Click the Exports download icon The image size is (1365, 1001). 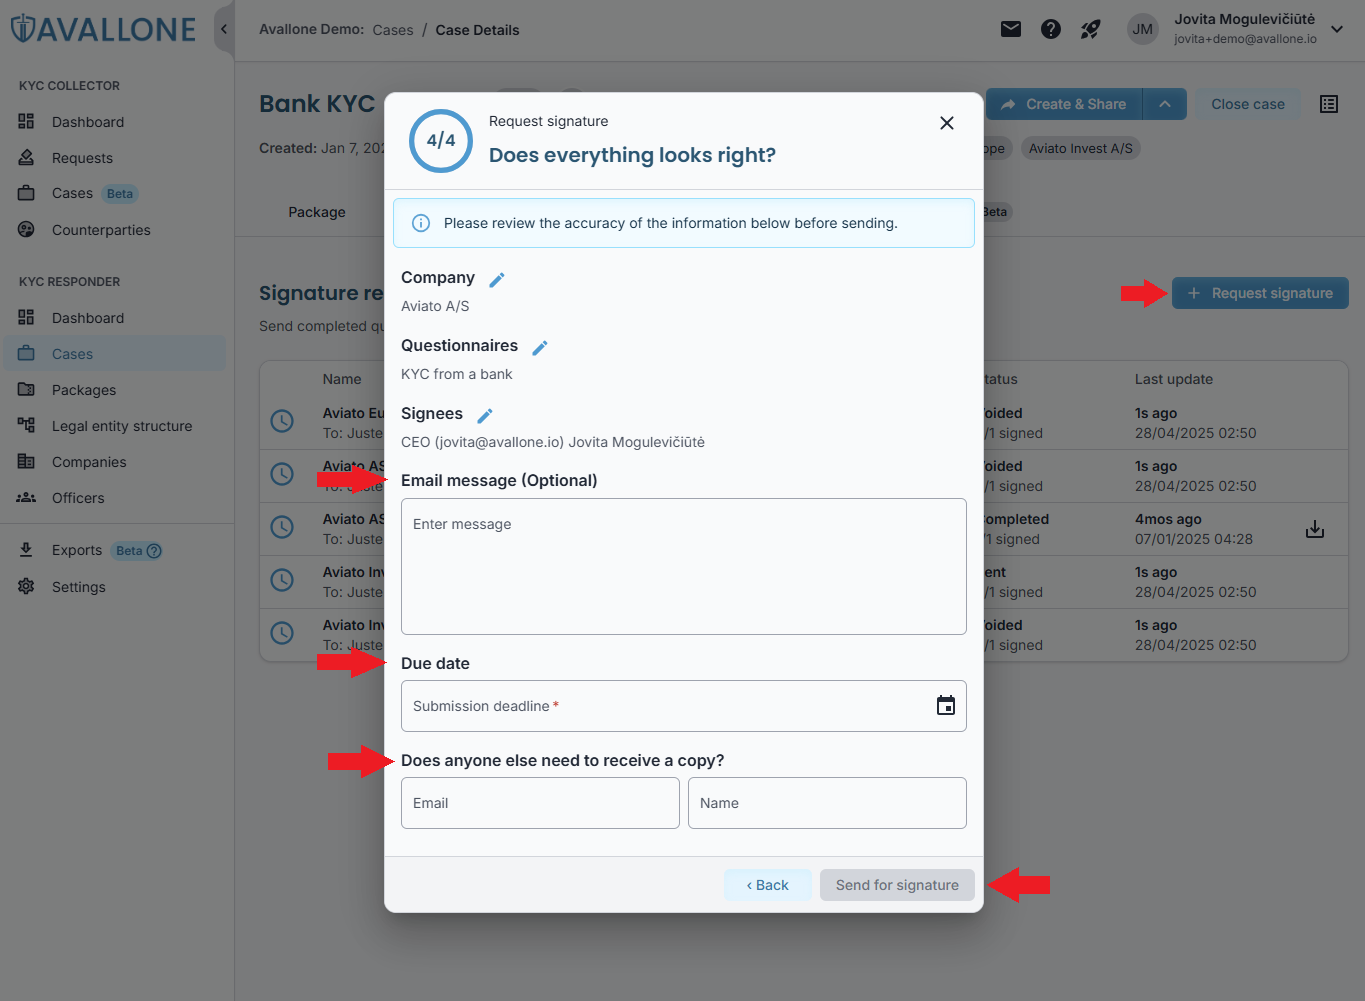coord(27,550)
